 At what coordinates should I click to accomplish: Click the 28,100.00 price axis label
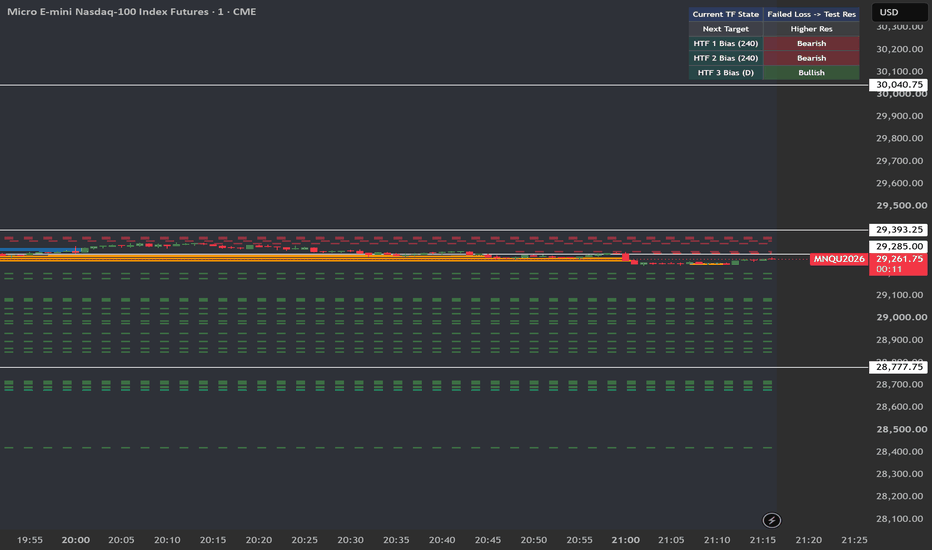click(x=899, y=518)
